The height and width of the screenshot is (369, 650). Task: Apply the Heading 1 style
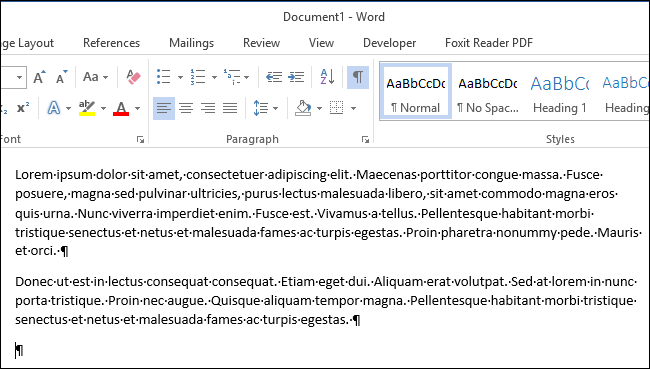[x=560, y=92]
